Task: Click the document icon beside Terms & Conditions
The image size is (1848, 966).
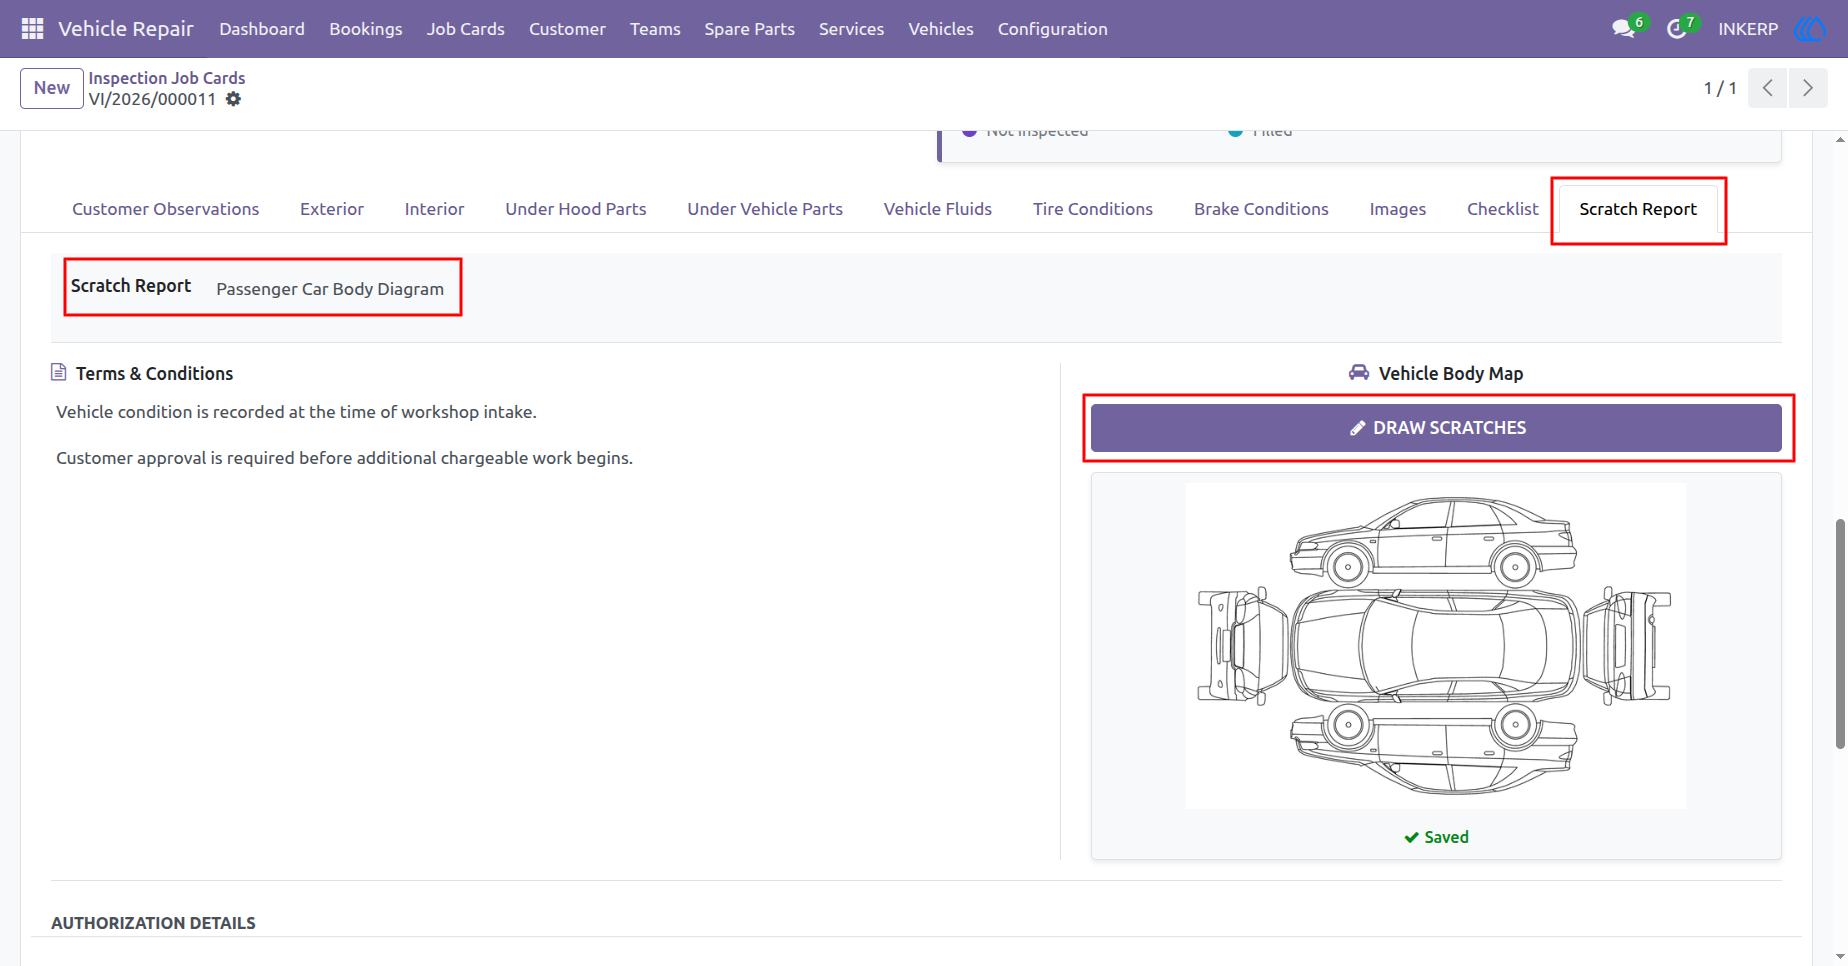Action: click(x=59, y=373)
